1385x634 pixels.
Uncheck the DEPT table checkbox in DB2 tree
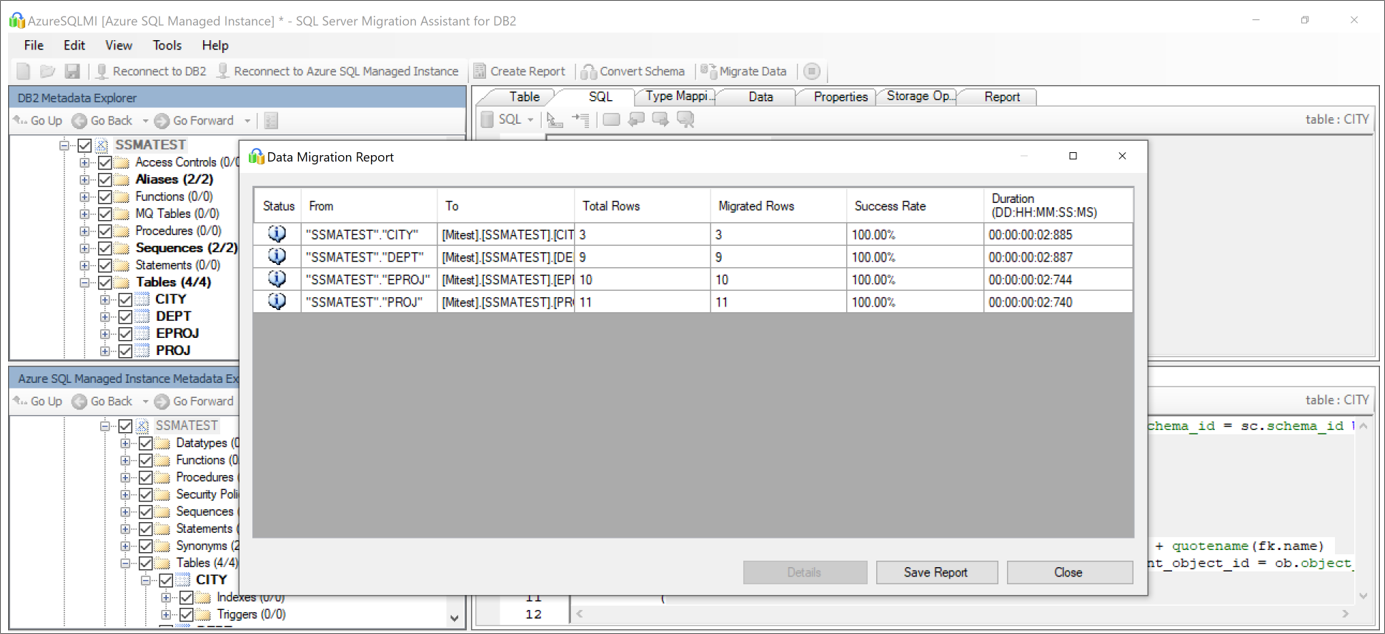tap(125, 316)
